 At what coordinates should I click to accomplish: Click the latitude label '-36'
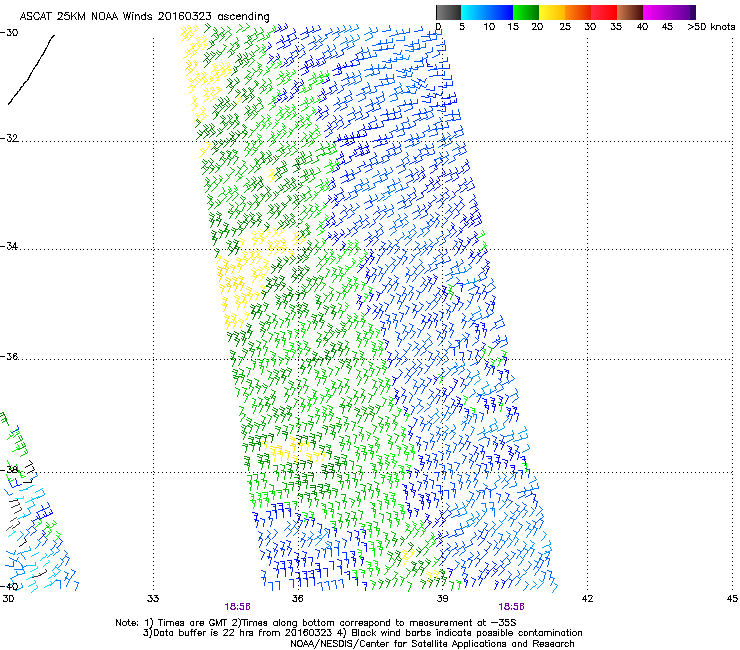[9, 356]
